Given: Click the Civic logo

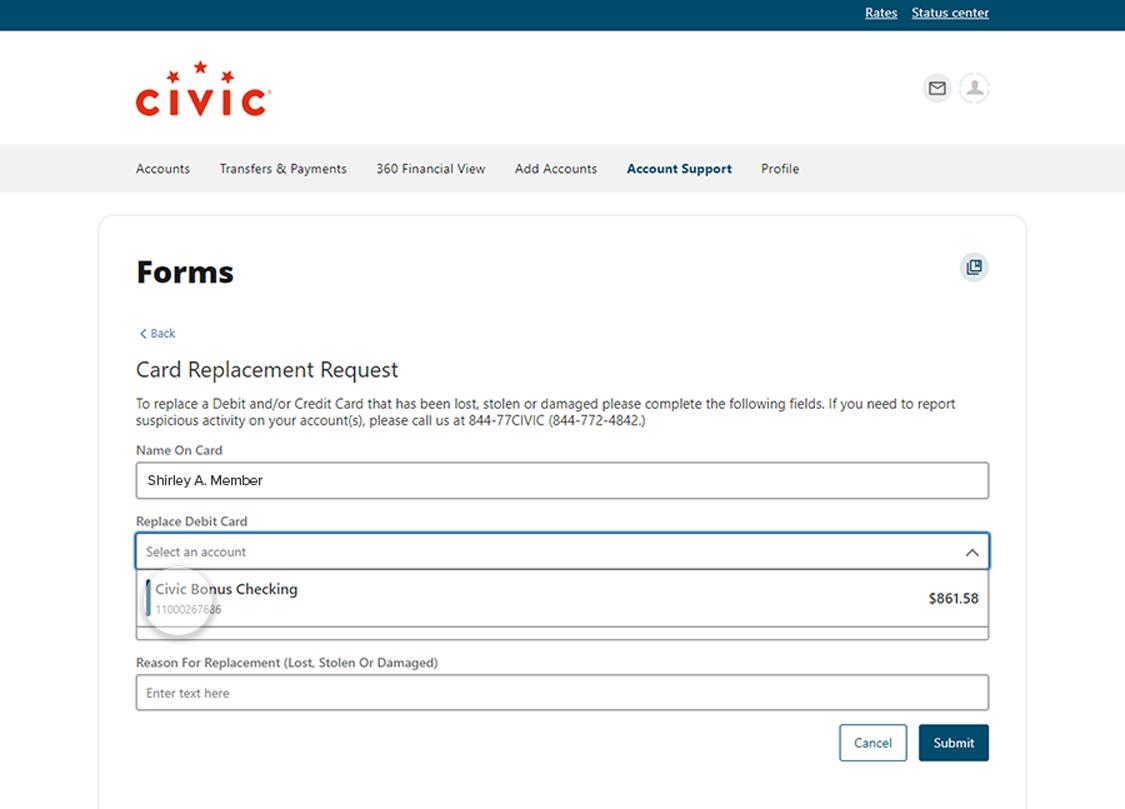Looking at the screenshot, I should (203, 90).
